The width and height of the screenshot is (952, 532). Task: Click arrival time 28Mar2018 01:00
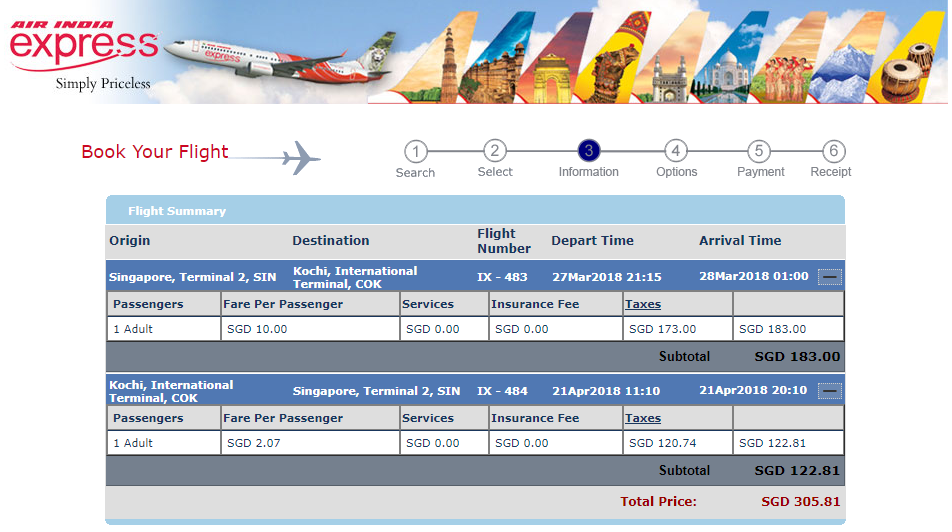[x=753, y=276]
